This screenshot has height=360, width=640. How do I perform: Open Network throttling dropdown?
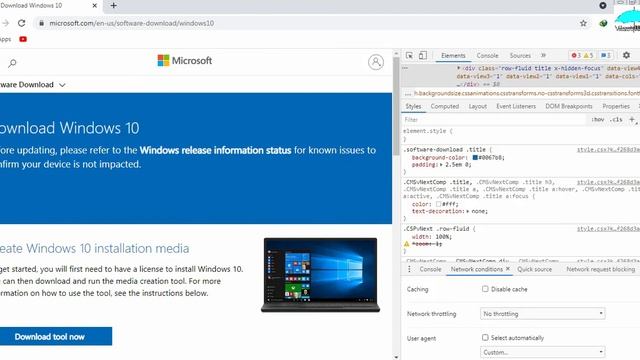pos(542,313)
